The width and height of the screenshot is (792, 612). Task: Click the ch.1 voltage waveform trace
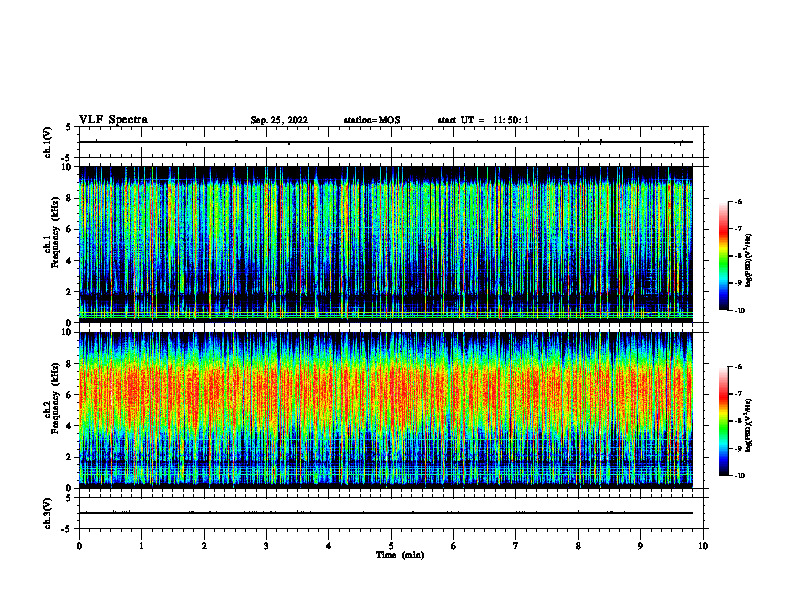click(x=385, y=142)
